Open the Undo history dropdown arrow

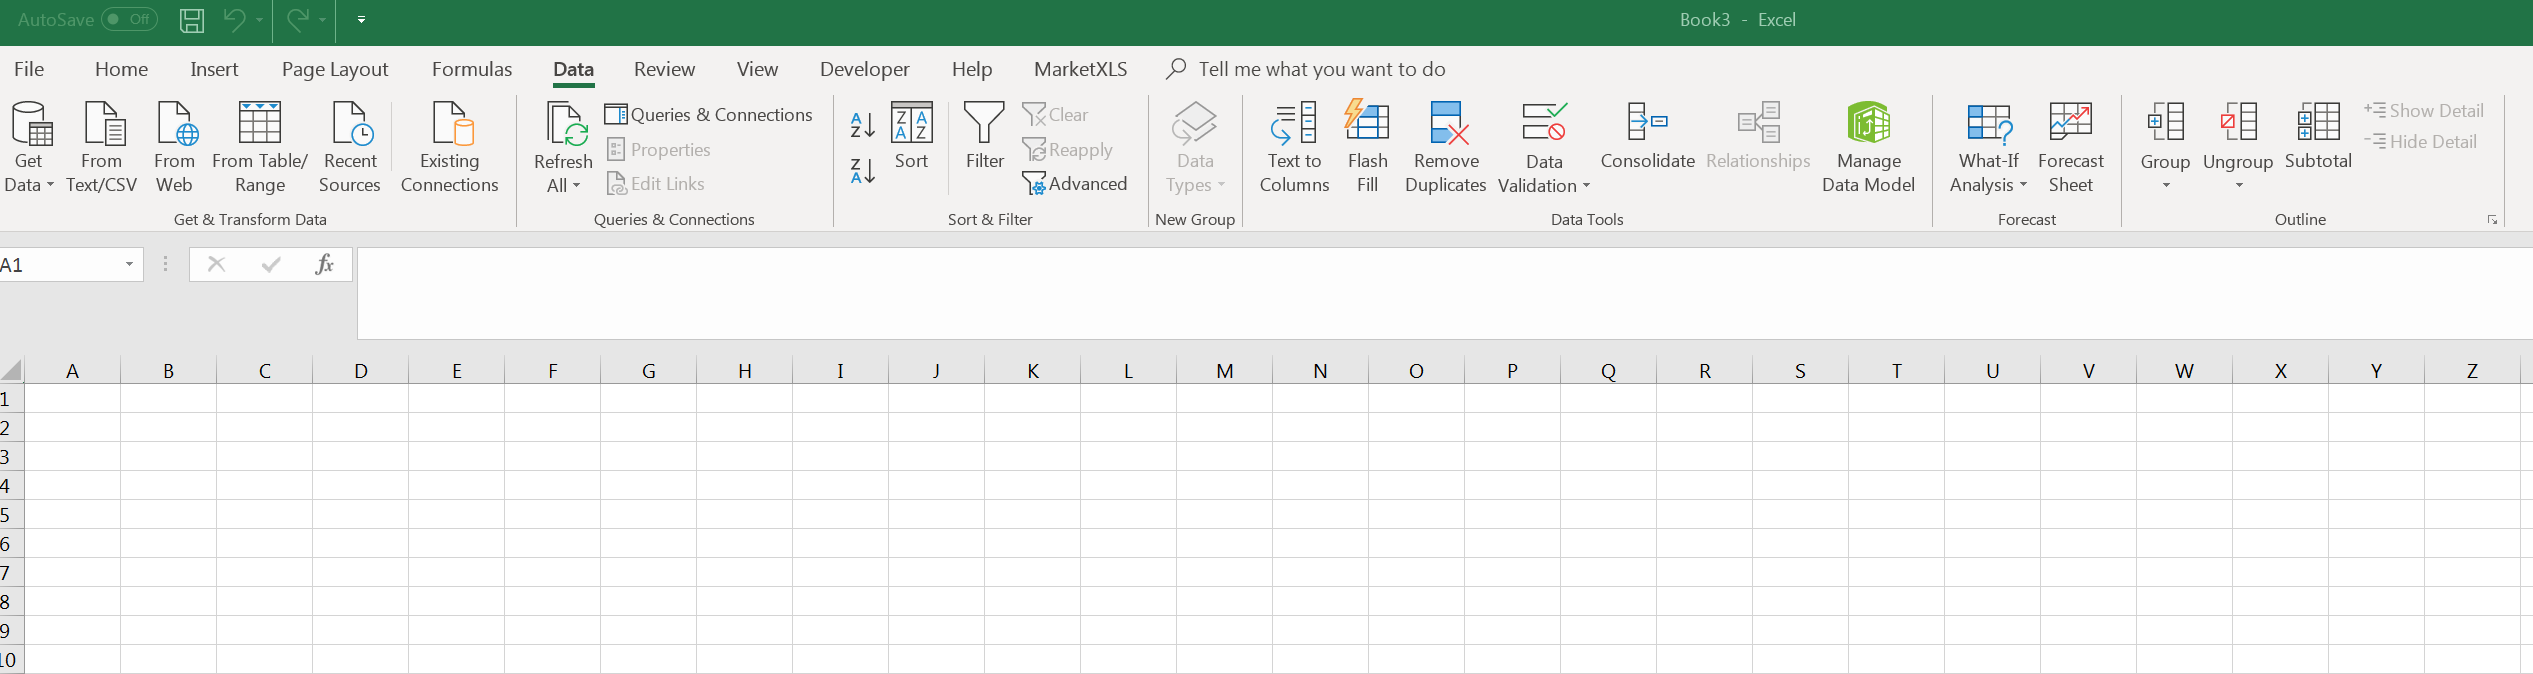pos(259,19)
